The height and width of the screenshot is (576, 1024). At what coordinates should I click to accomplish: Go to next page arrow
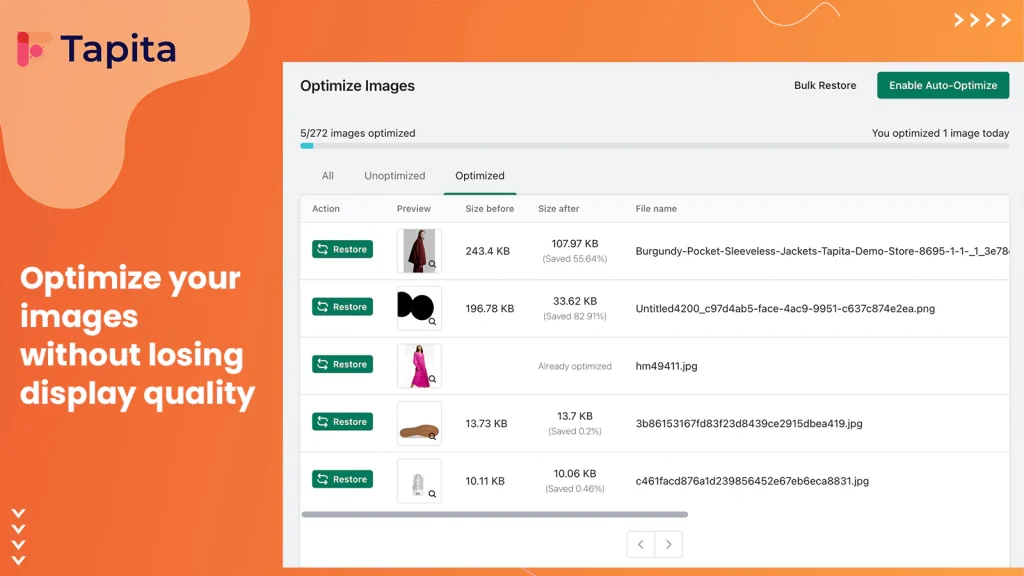[668, 544]
